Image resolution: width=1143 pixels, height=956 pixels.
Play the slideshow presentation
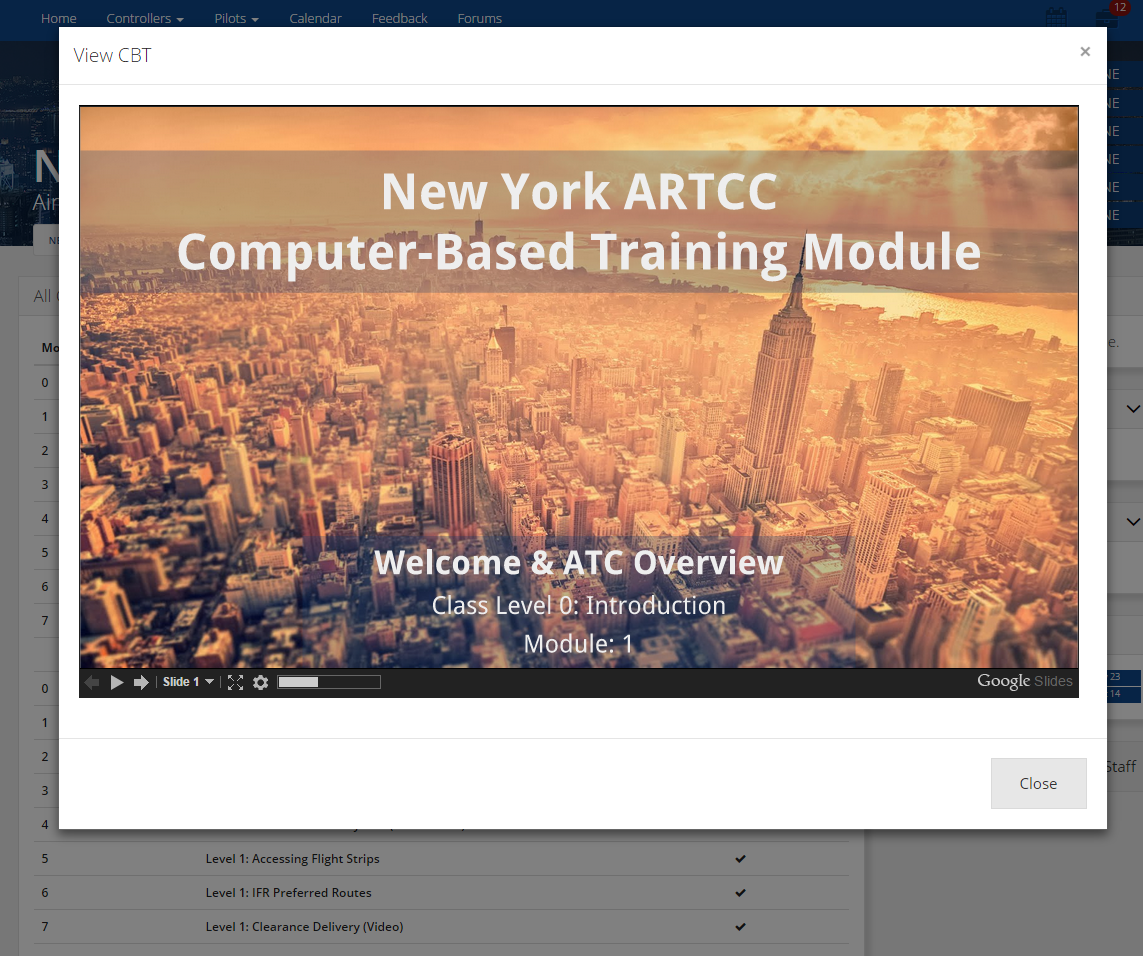pos(117,682)
